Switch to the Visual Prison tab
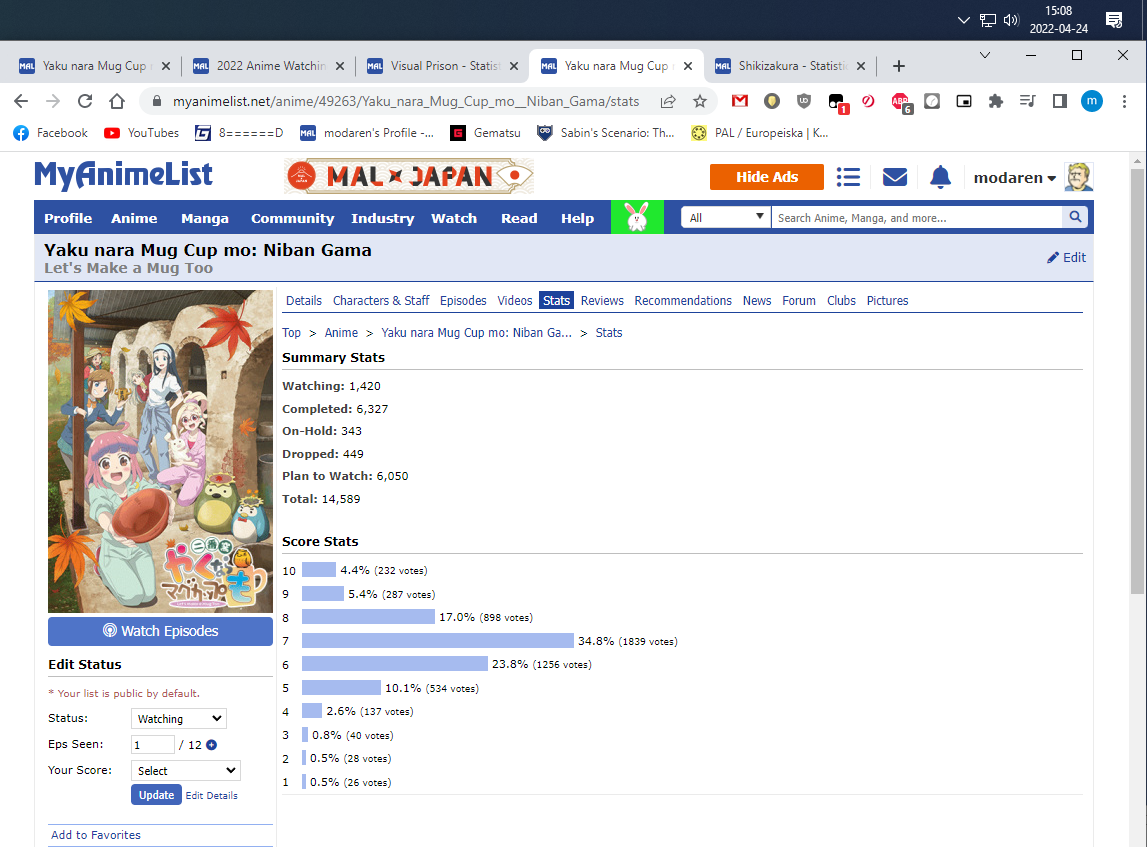The width and height of the screenshot is (1147, 847). (441, 66)
